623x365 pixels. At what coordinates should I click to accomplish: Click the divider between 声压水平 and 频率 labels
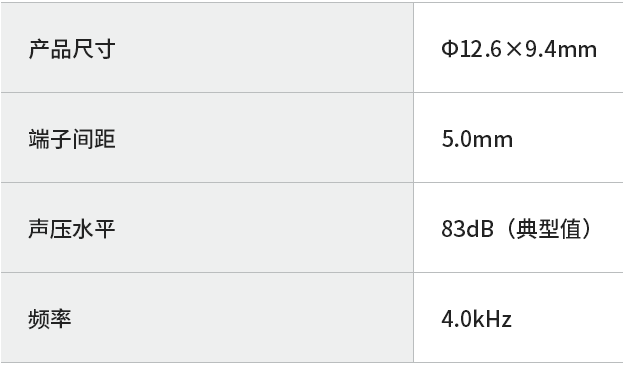(x=207, y=272)
